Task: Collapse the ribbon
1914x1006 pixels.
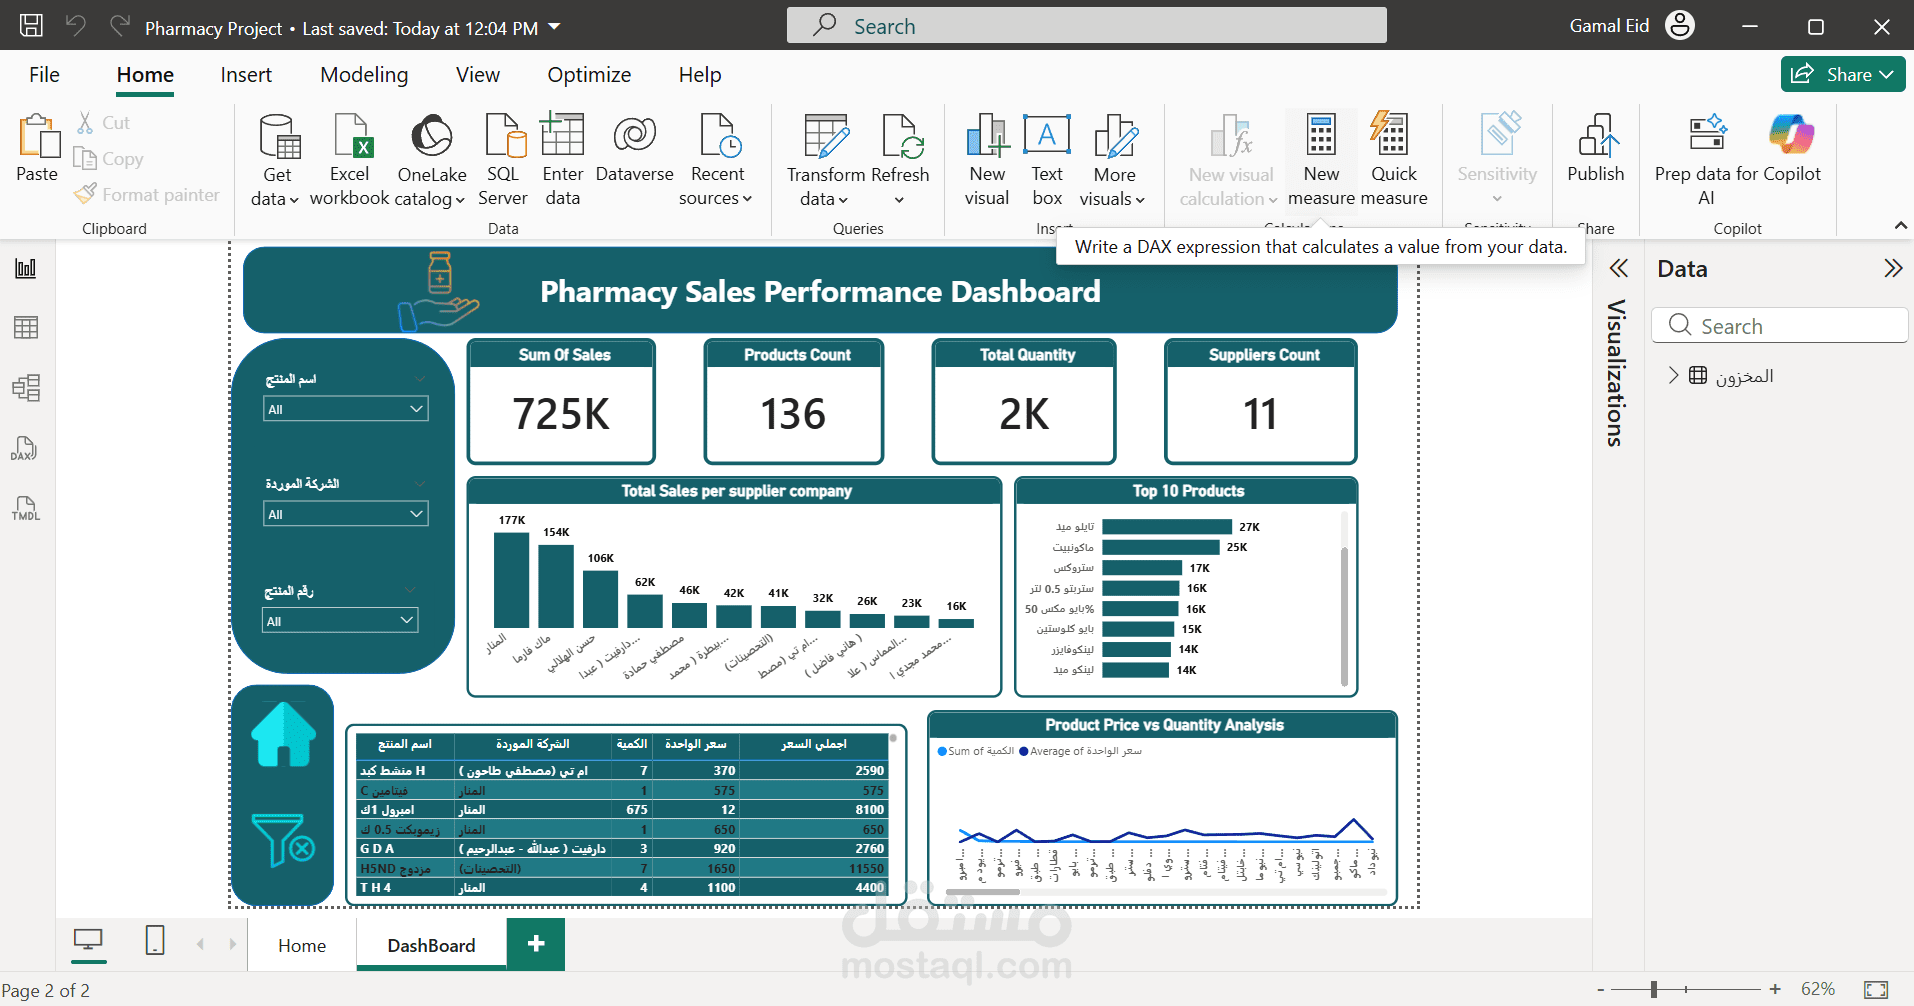Action: coord(1900,227)
